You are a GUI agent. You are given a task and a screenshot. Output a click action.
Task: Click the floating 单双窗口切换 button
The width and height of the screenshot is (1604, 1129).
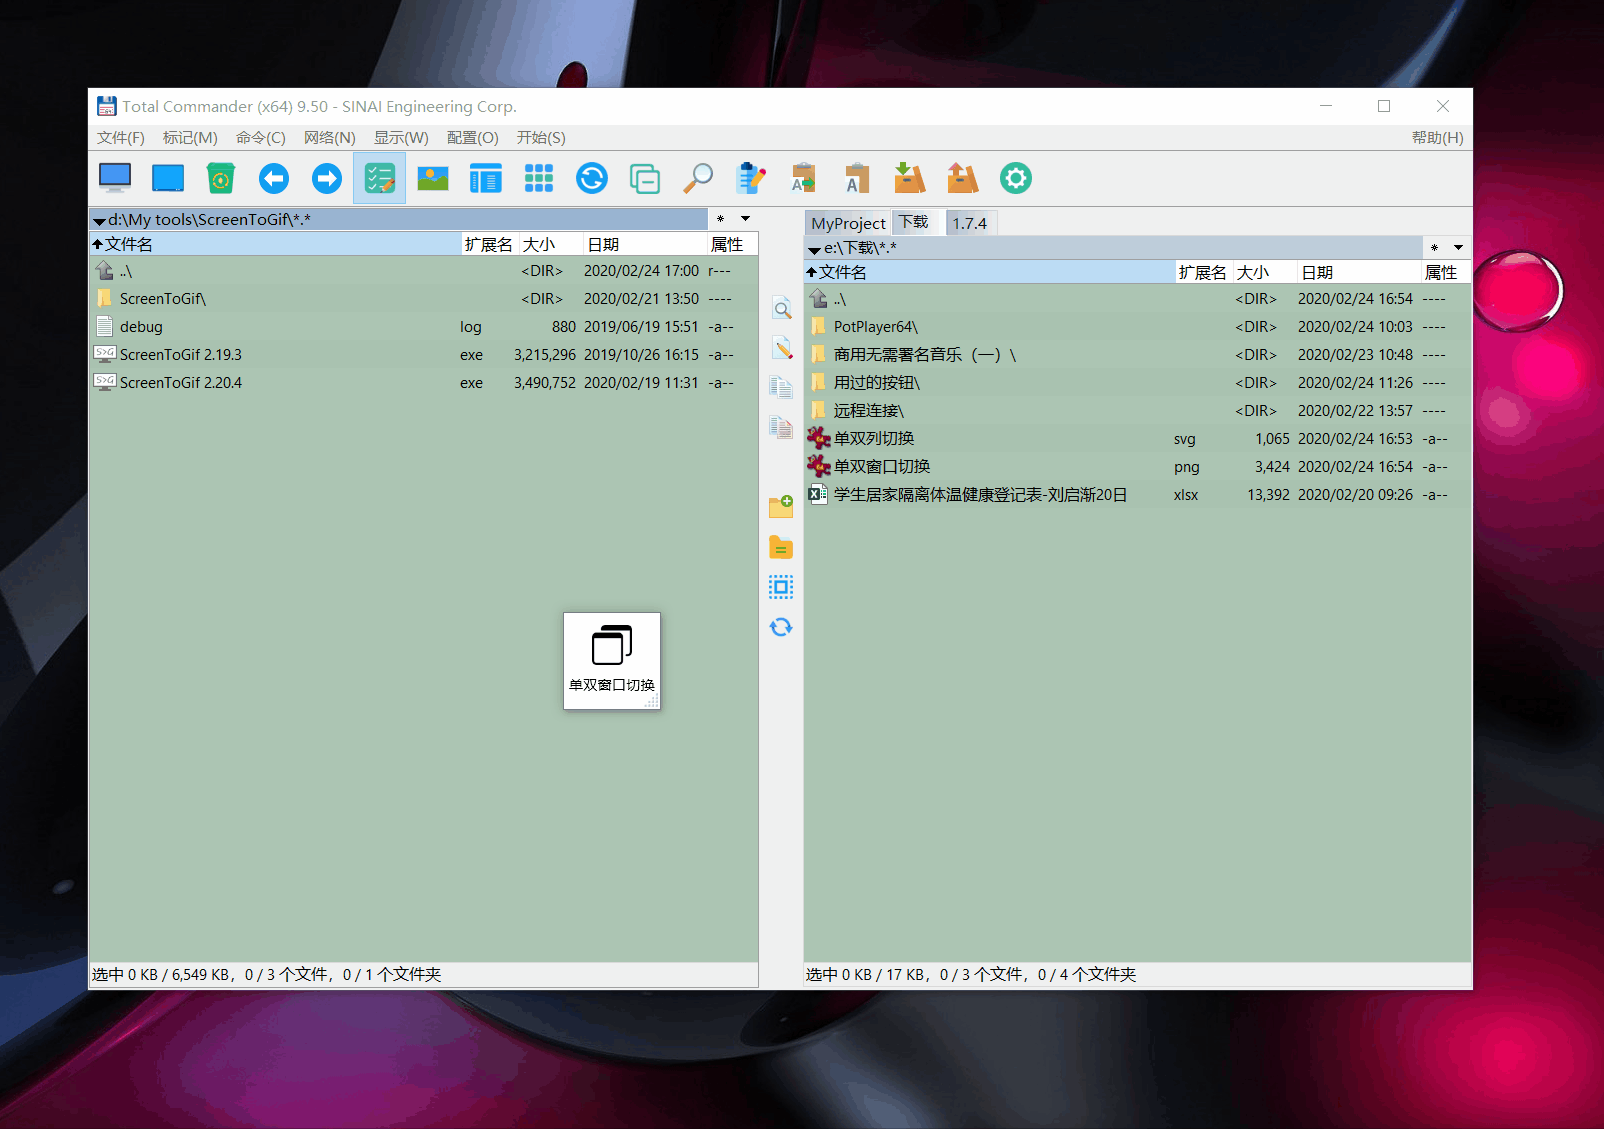tap(612, 661)
